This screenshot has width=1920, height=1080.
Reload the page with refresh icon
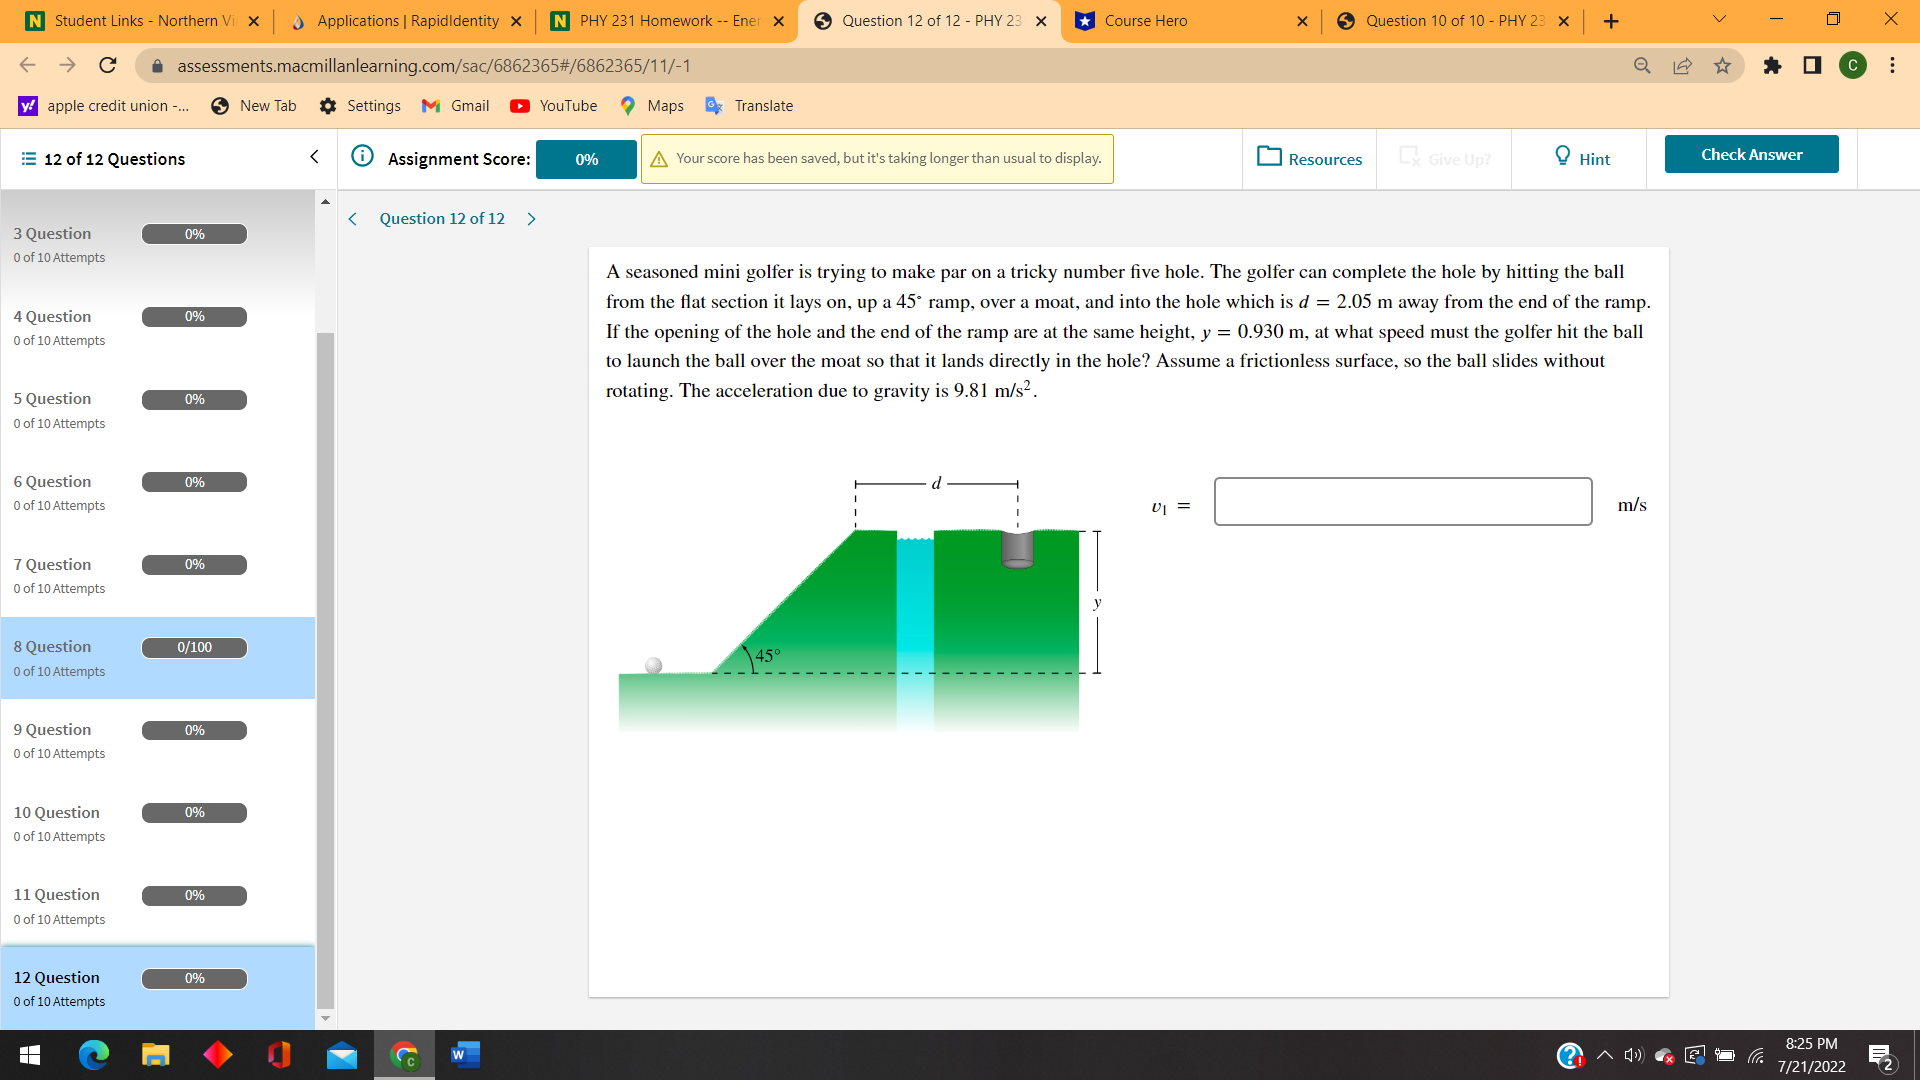pos(108,66)
